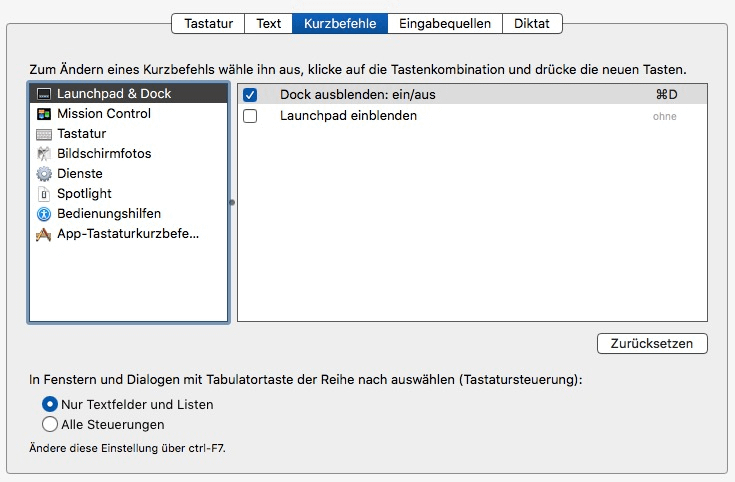Switch to the Eingabequellen tab
The width and height of the screenshot is (735, 482).
tap(445, 23)
